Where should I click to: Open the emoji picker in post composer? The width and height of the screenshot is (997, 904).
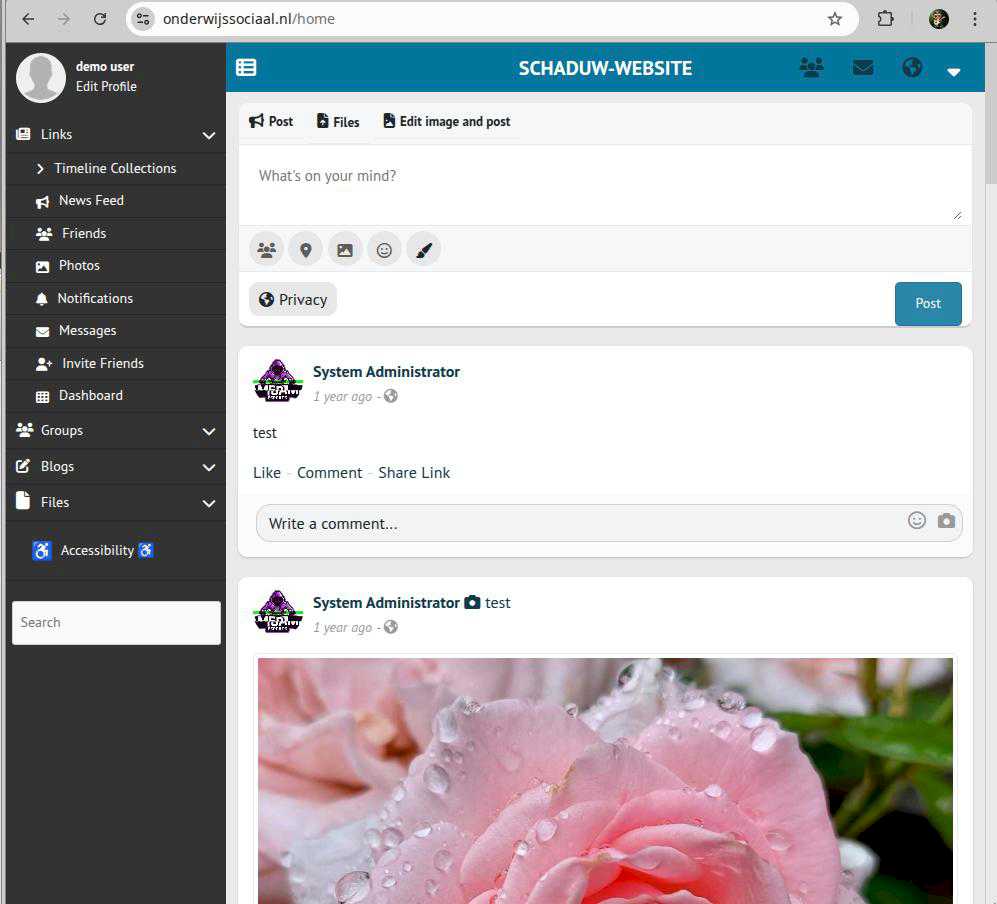(x=384, y=250)
